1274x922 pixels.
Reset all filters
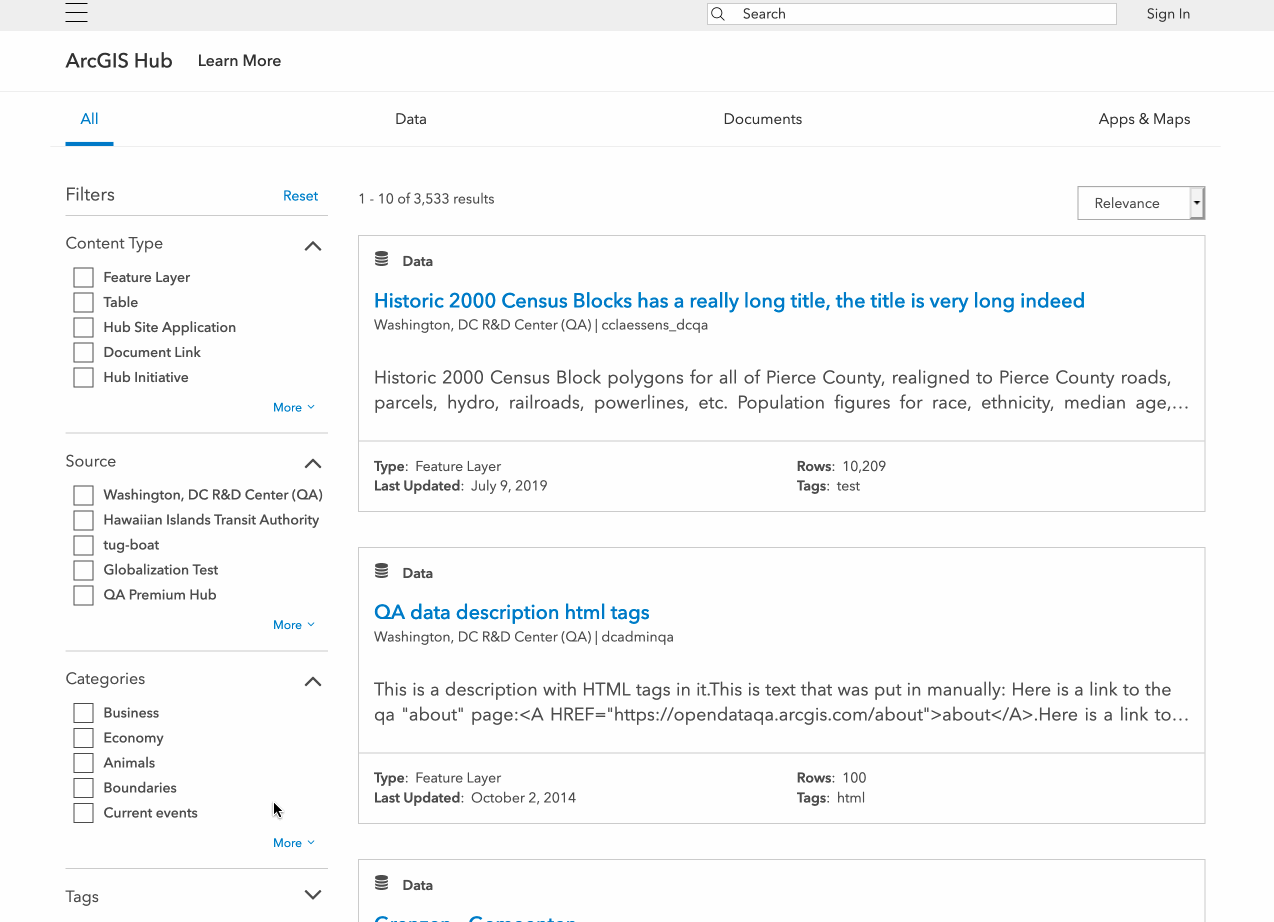click(x=300, y=196)
